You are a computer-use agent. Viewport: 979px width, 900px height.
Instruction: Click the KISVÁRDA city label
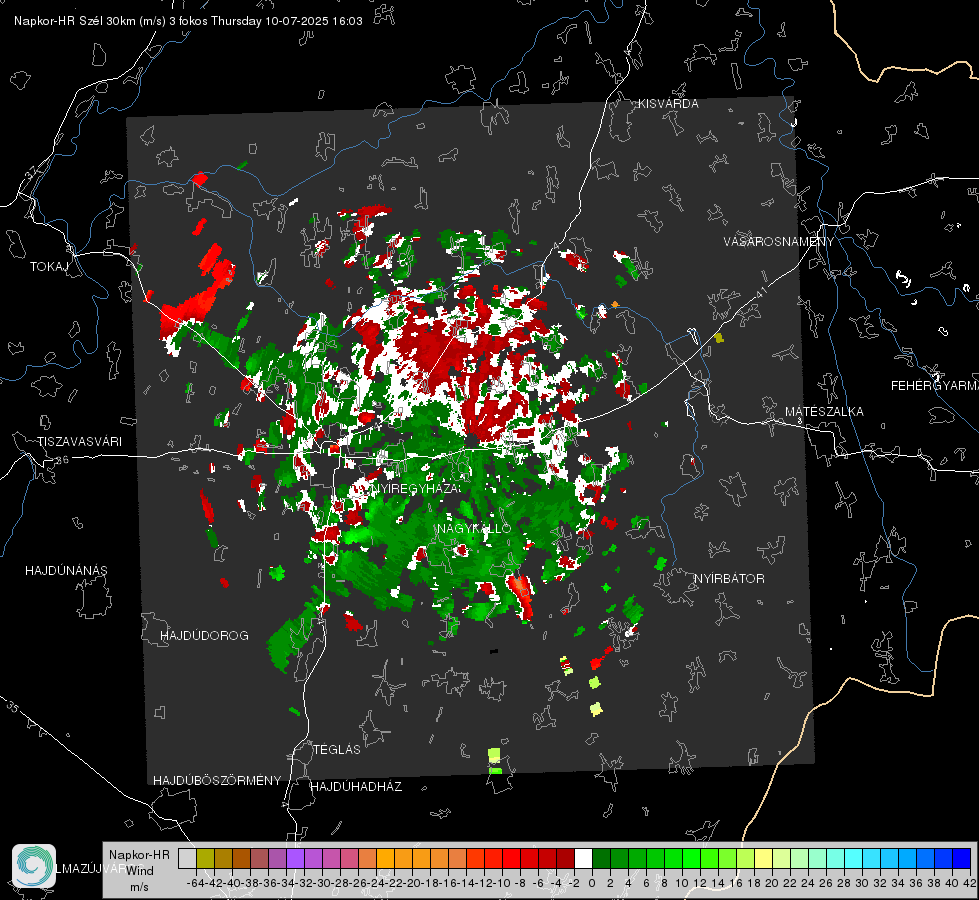667,104
